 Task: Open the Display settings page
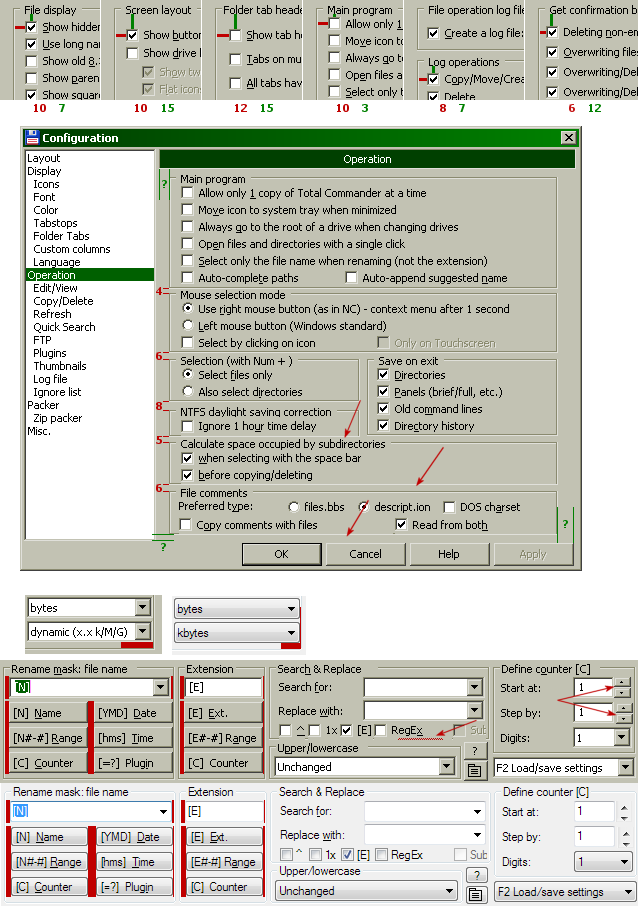(x=44, y=171)
